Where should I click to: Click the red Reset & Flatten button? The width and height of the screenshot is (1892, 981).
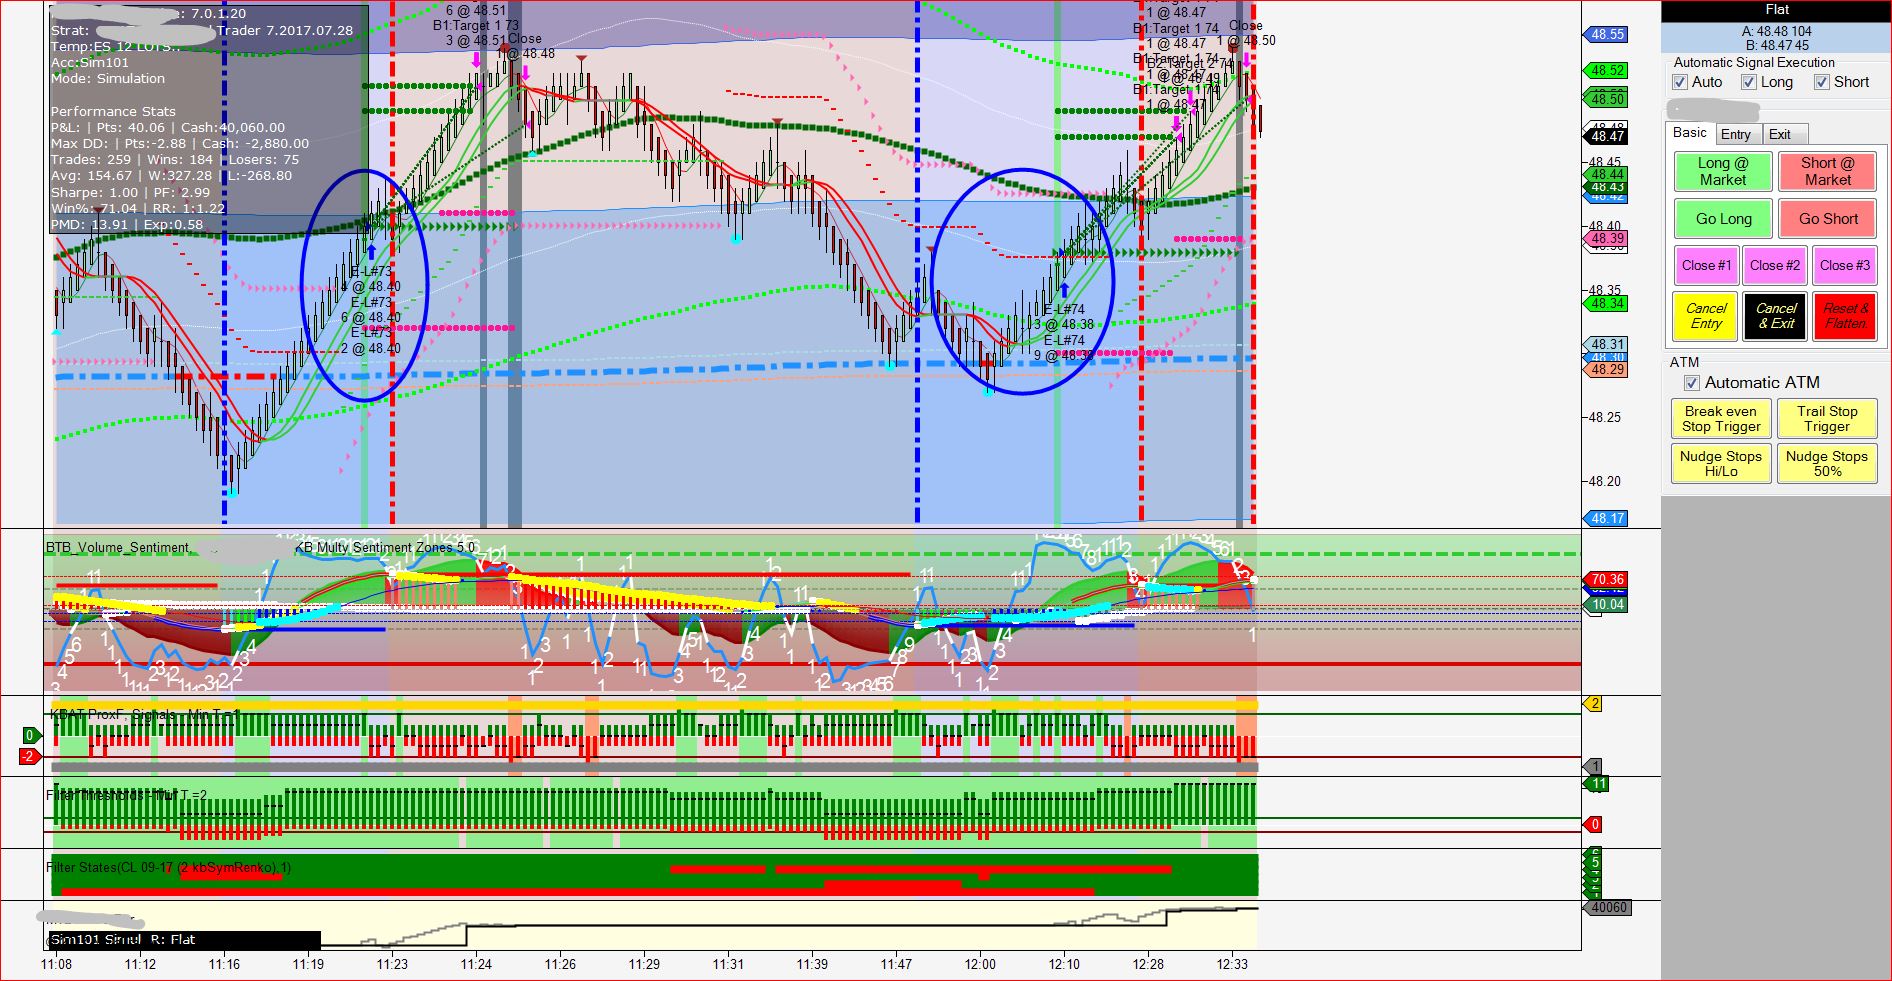click(x=1845, y=316)
